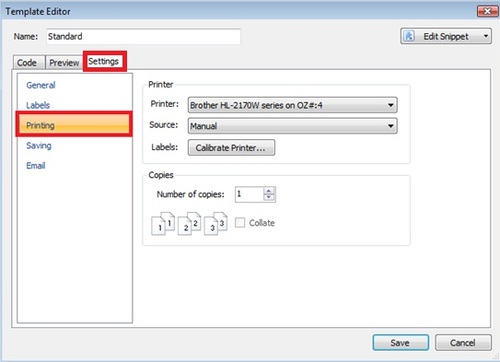Open the Source dropdown showing Manual

pos(292,126)
